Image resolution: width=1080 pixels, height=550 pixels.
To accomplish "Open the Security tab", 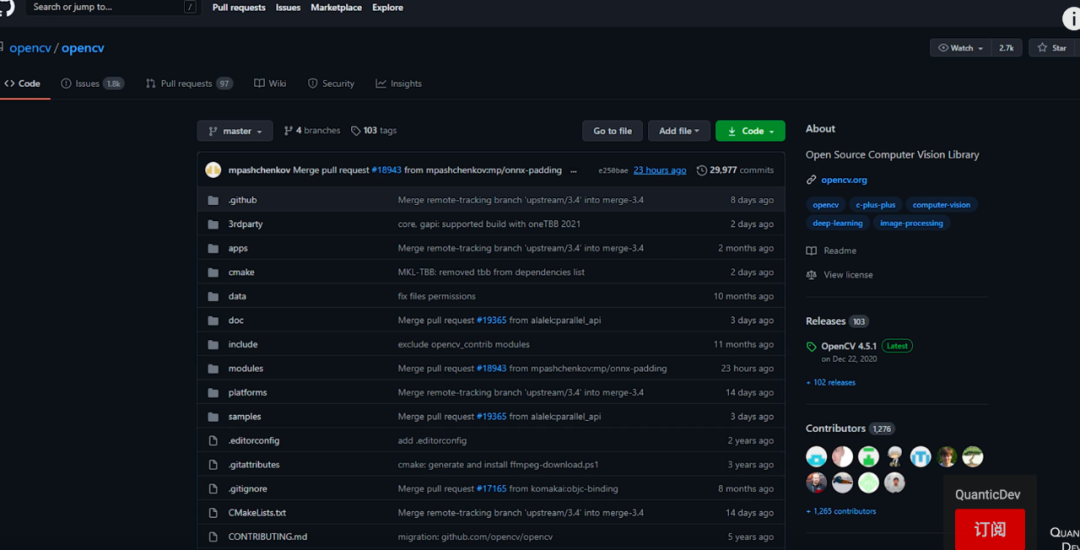I will tap(331, 83).
